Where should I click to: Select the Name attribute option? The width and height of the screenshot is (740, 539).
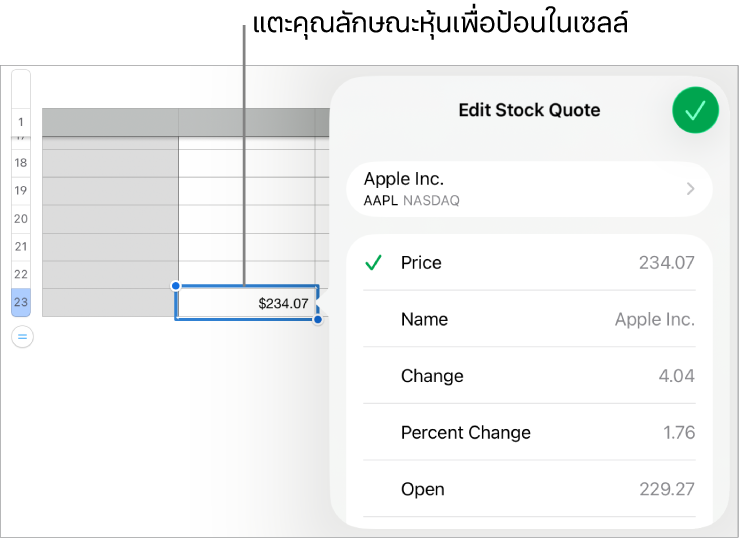529,320
